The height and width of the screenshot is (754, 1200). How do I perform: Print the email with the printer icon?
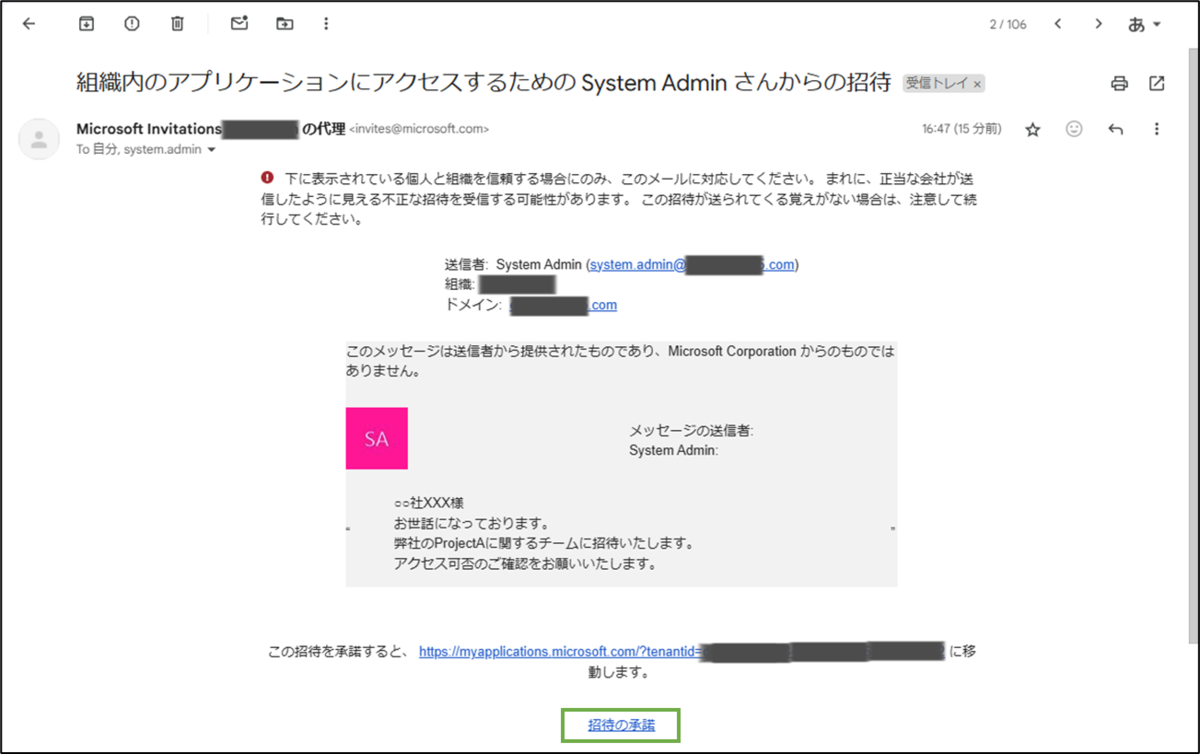pos(1120,84)
